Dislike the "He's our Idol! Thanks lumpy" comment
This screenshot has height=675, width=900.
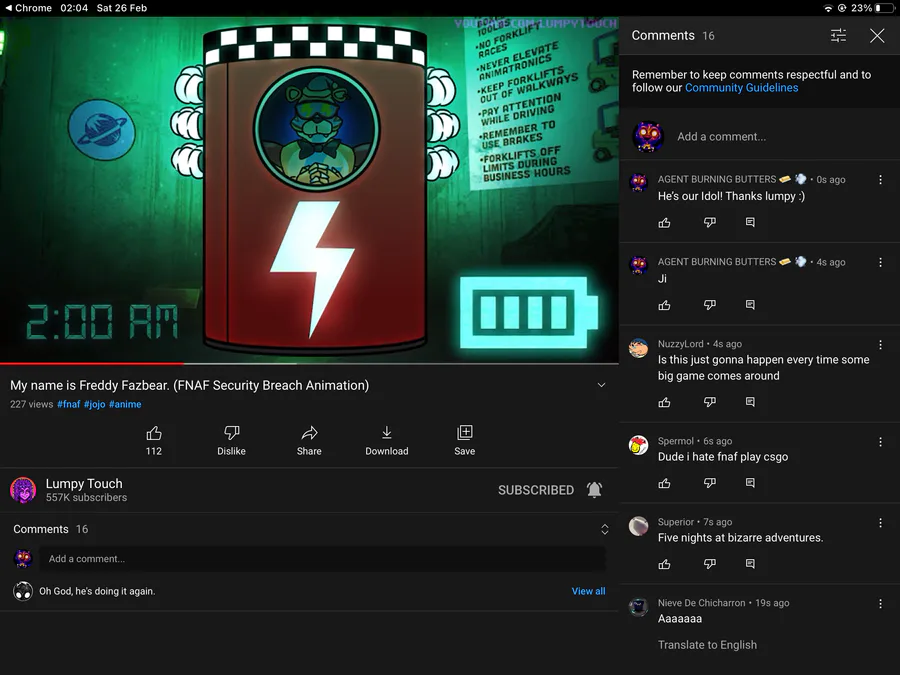pyautogui.click(x=710, y=223)
